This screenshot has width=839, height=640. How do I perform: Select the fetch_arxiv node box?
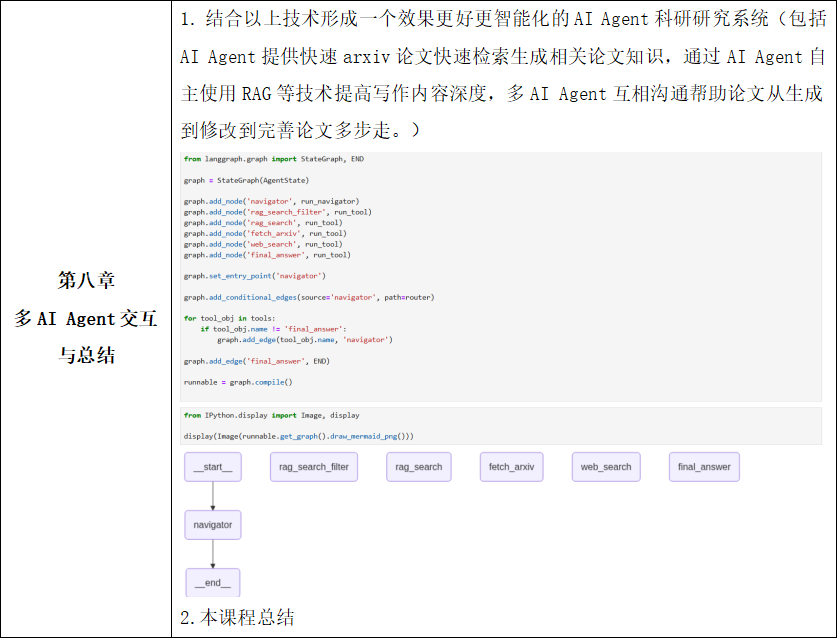pos(512,467)
